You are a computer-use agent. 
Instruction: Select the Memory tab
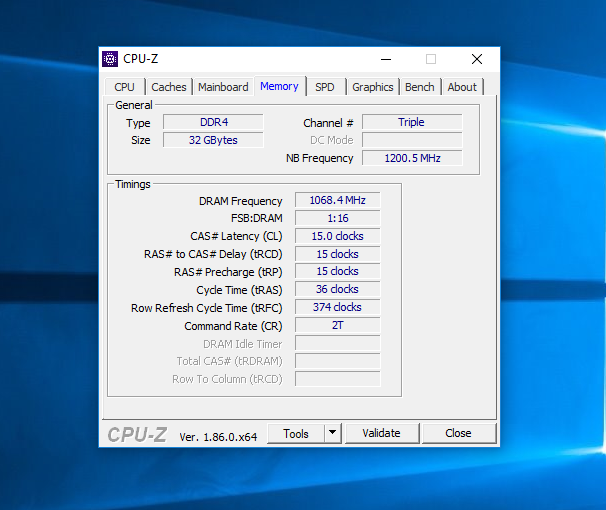pos(279,86)
